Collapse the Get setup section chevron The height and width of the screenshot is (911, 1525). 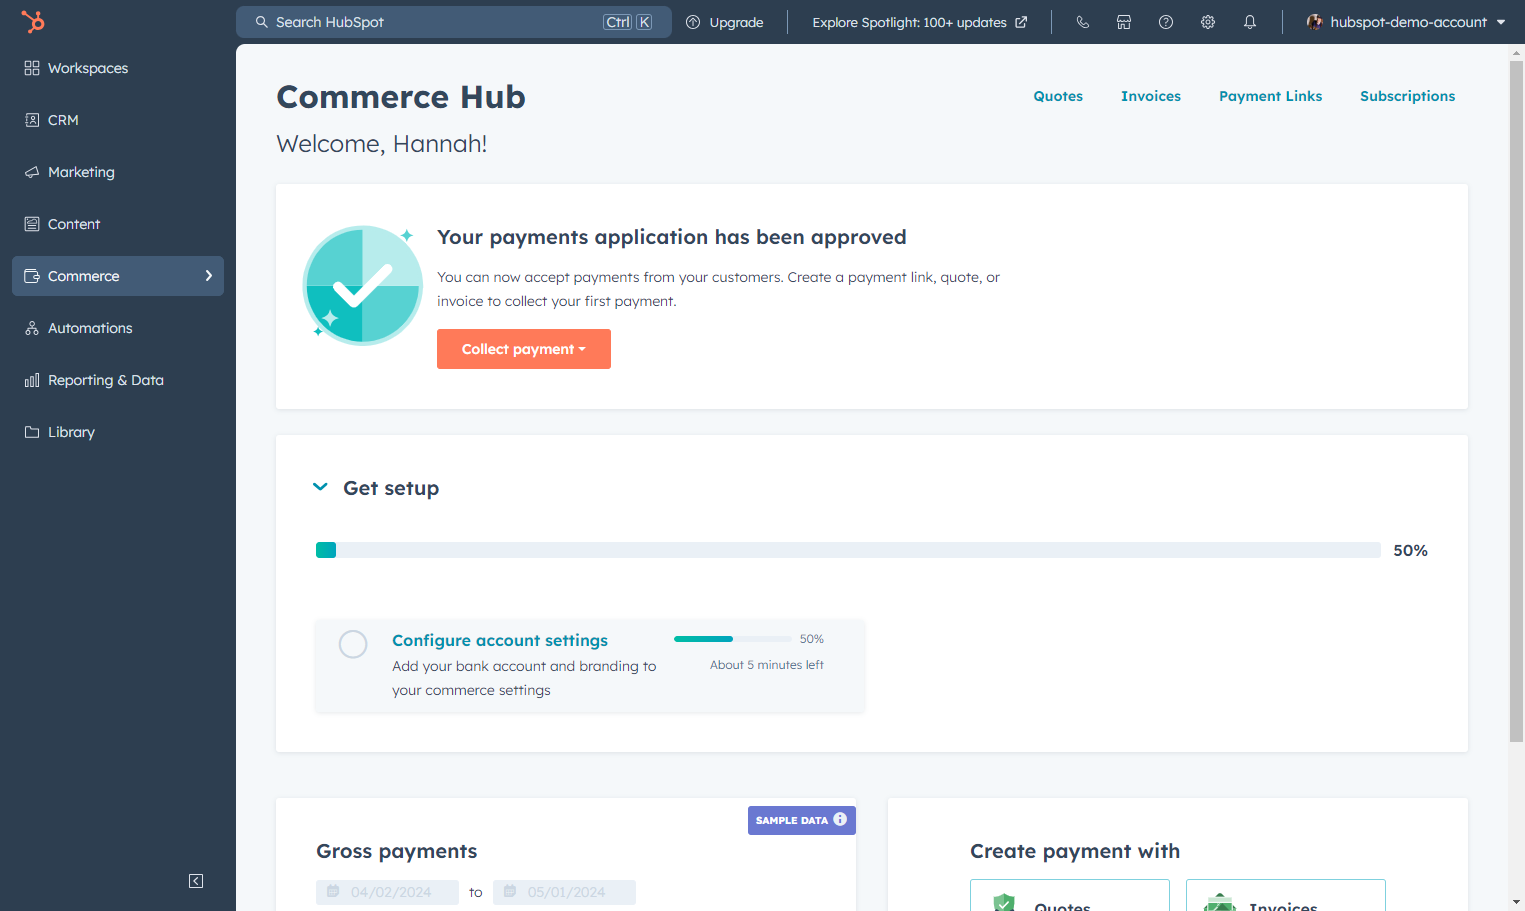click(320, 487)
